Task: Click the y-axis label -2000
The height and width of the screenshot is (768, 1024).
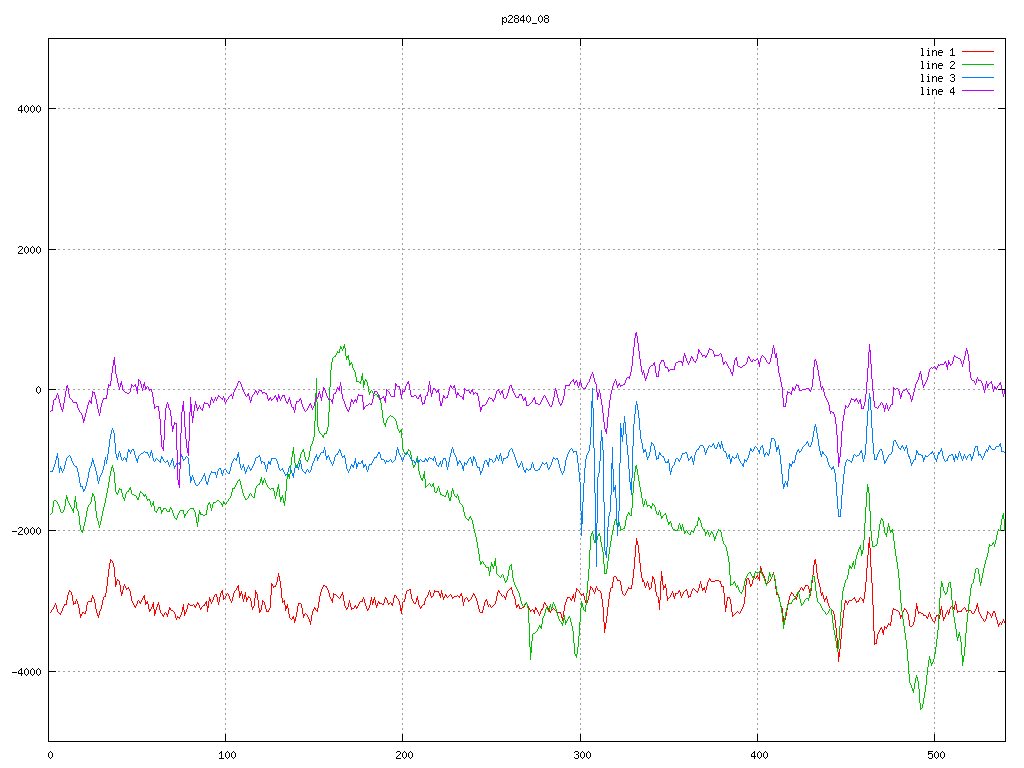Action: point(26,531)
